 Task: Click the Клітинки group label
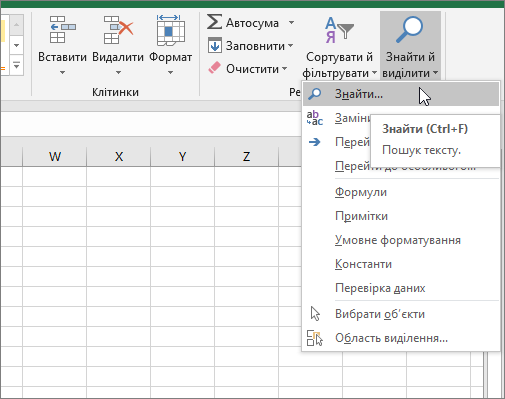click(x=115, y=92)
